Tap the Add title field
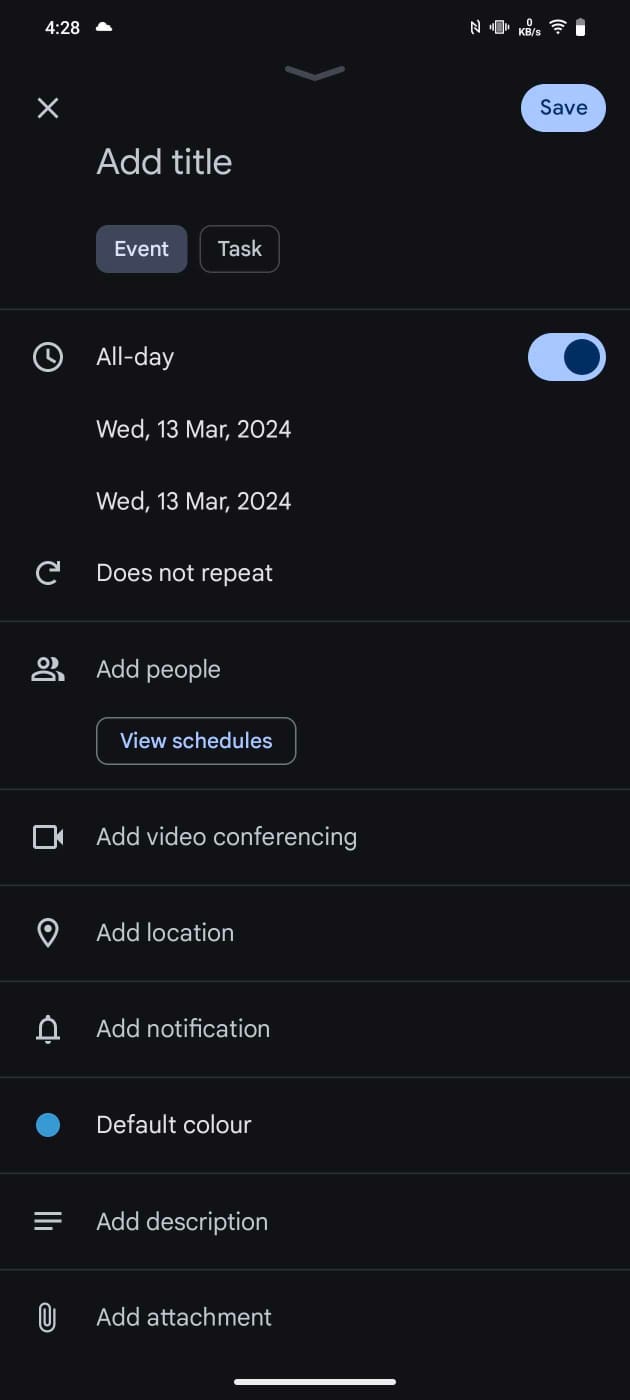Screen dimensions: 630x1400 coord(164,162)
